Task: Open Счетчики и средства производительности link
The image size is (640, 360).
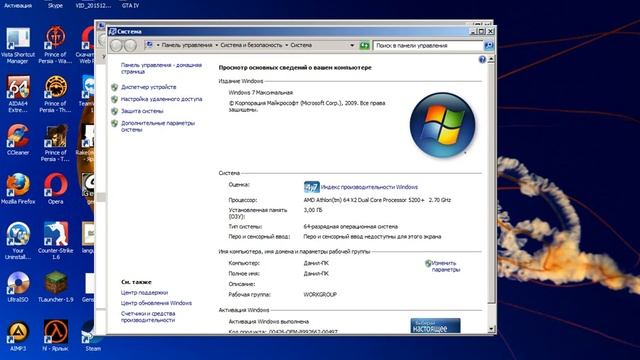Action: (x=148, y=317)
